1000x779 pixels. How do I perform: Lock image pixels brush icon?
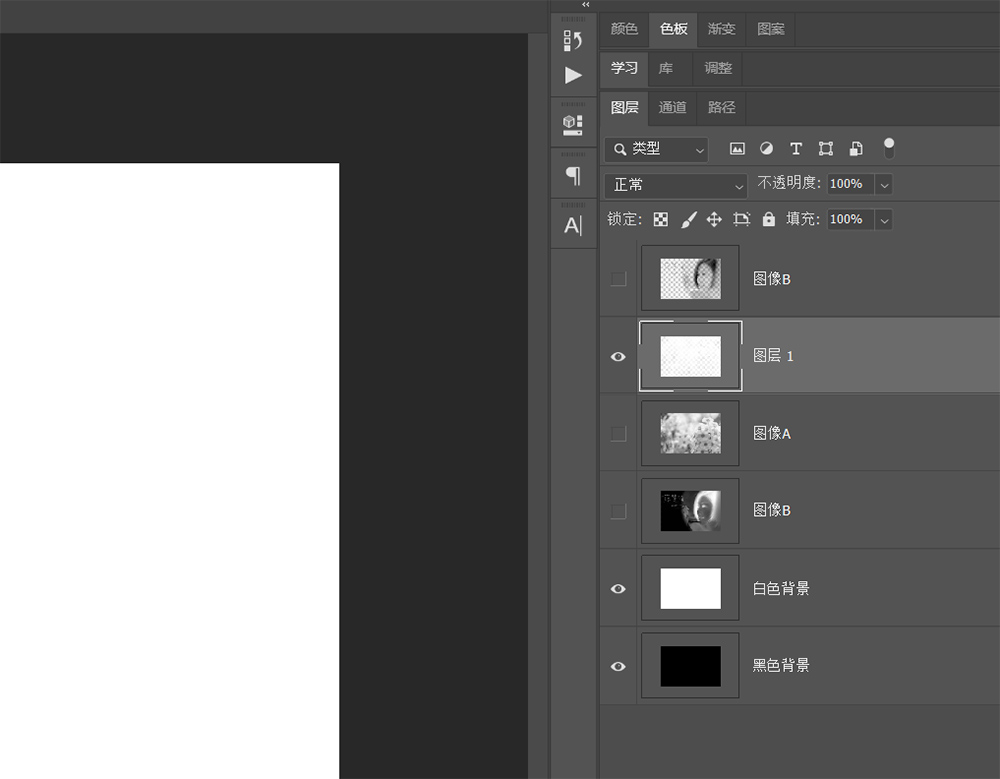point(688,219)
